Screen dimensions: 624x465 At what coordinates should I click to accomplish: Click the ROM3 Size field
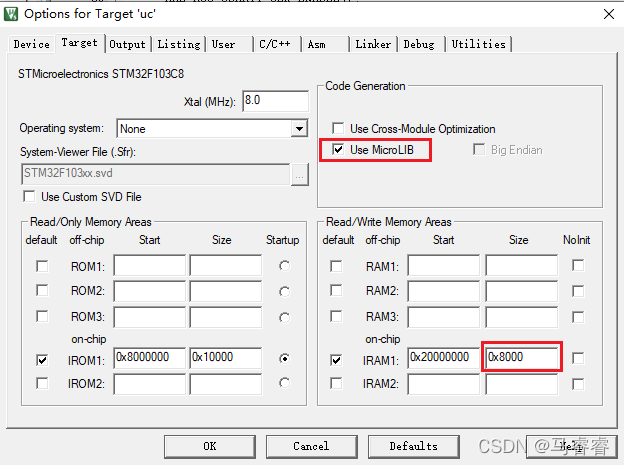(226, 317)
